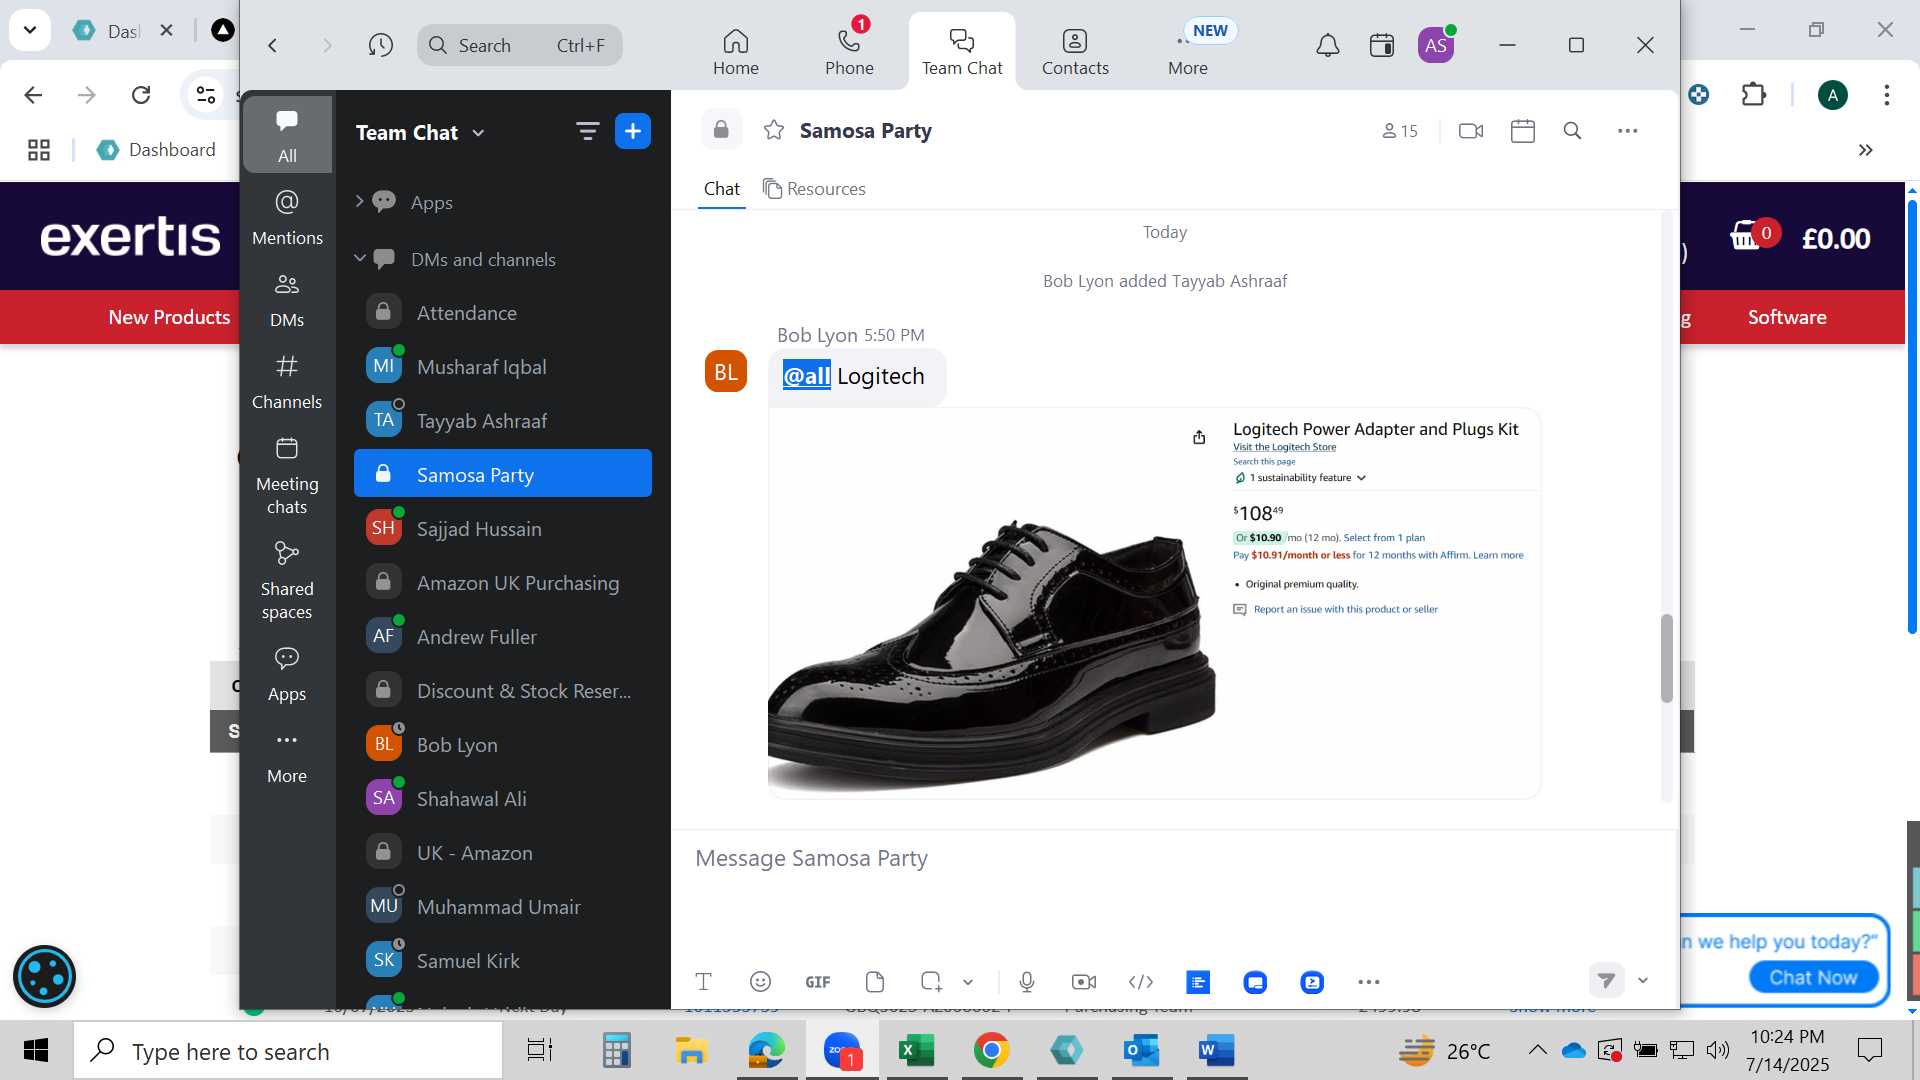This screenshot has height=1080, width=1920.
Task: Click the blue plus new chat button
Action: [x=633, y=131]
